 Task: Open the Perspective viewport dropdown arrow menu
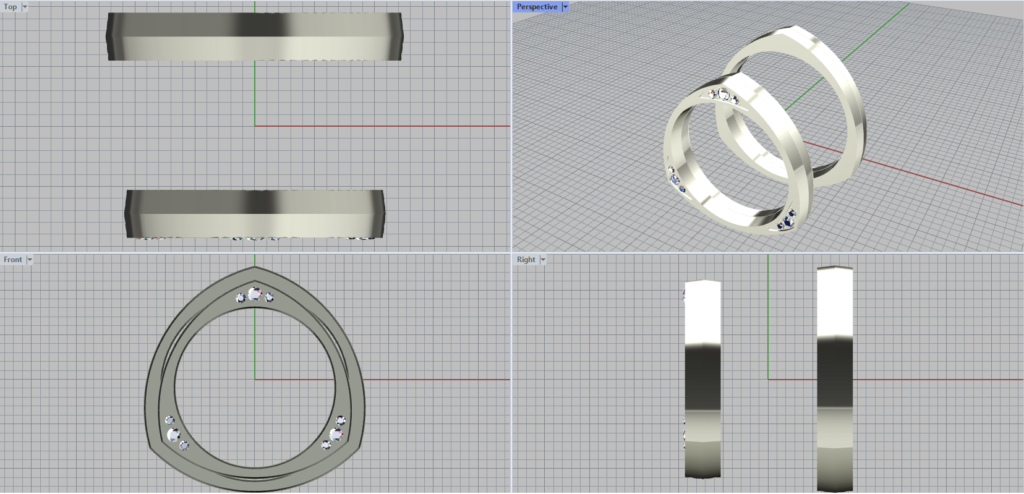(565, 6)
